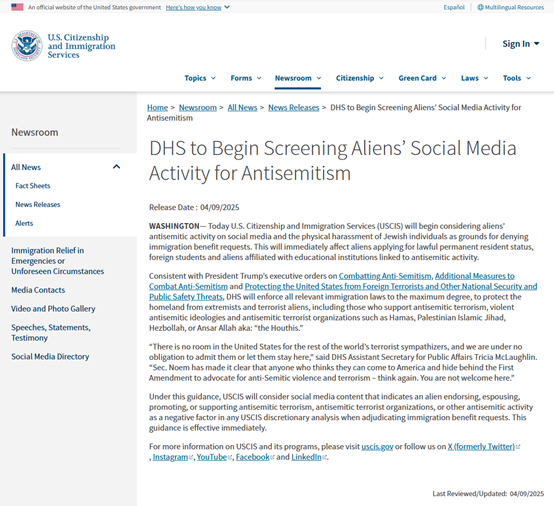Click external-link icon after X (formerly Twitter)

pyautogui.click(x=518, y=447)
